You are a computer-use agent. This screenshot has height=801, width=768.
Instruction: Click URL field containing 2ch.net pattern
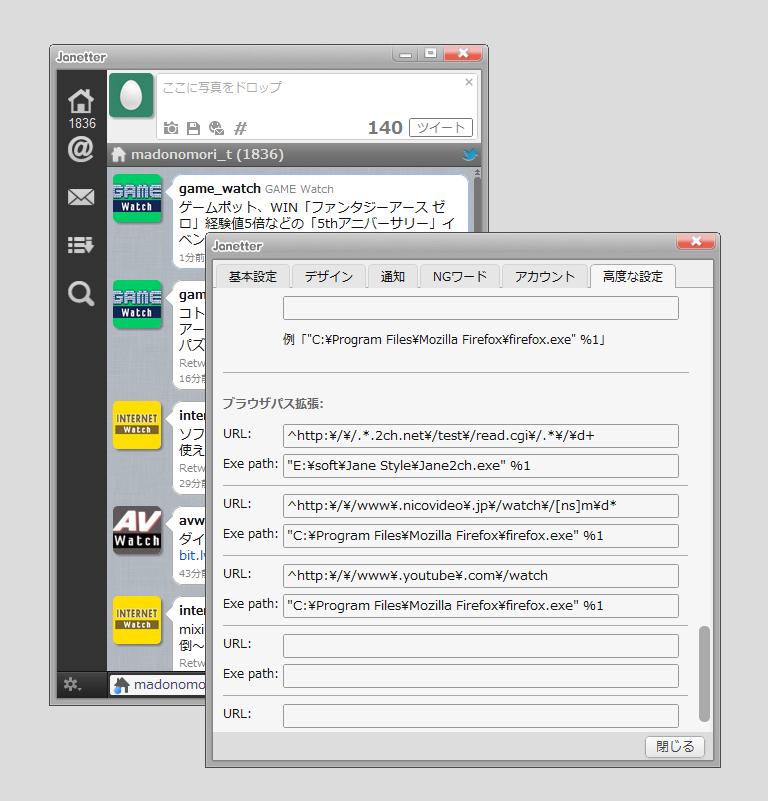pyautogui.click(x=481, y=436)
